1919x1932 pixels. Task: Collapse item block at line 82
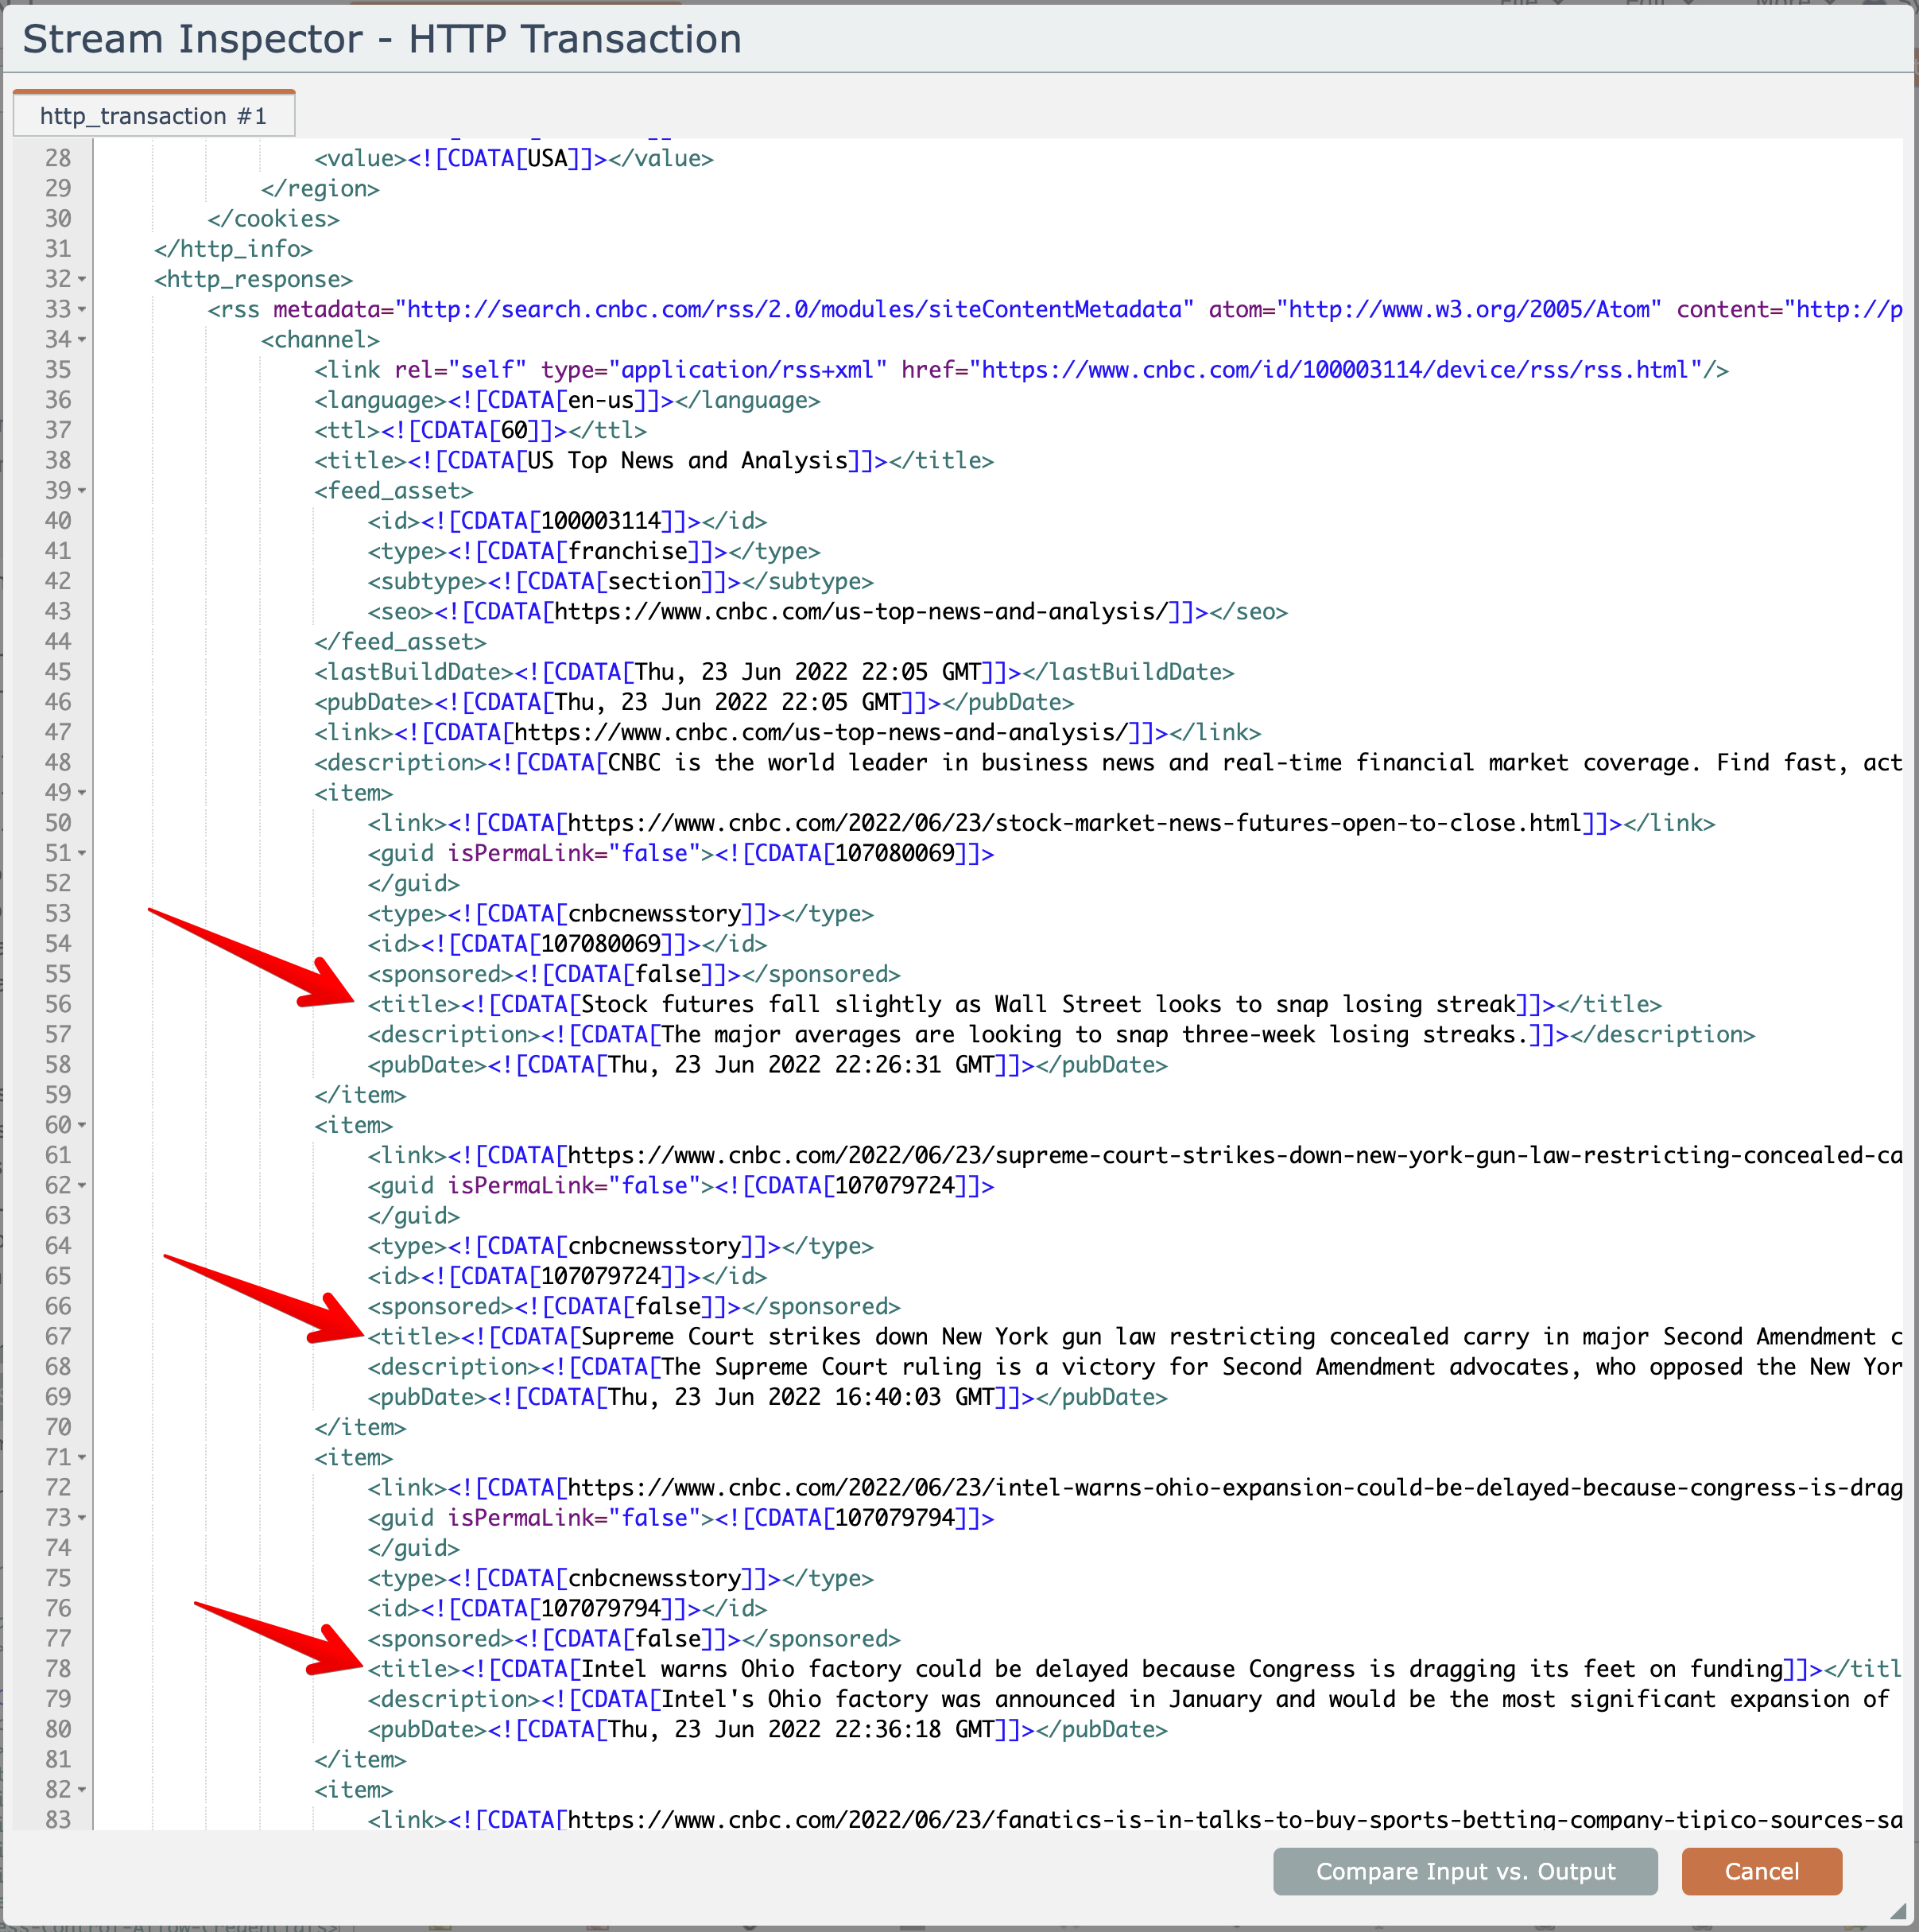pyautogui.click(x=82, y=1790)
